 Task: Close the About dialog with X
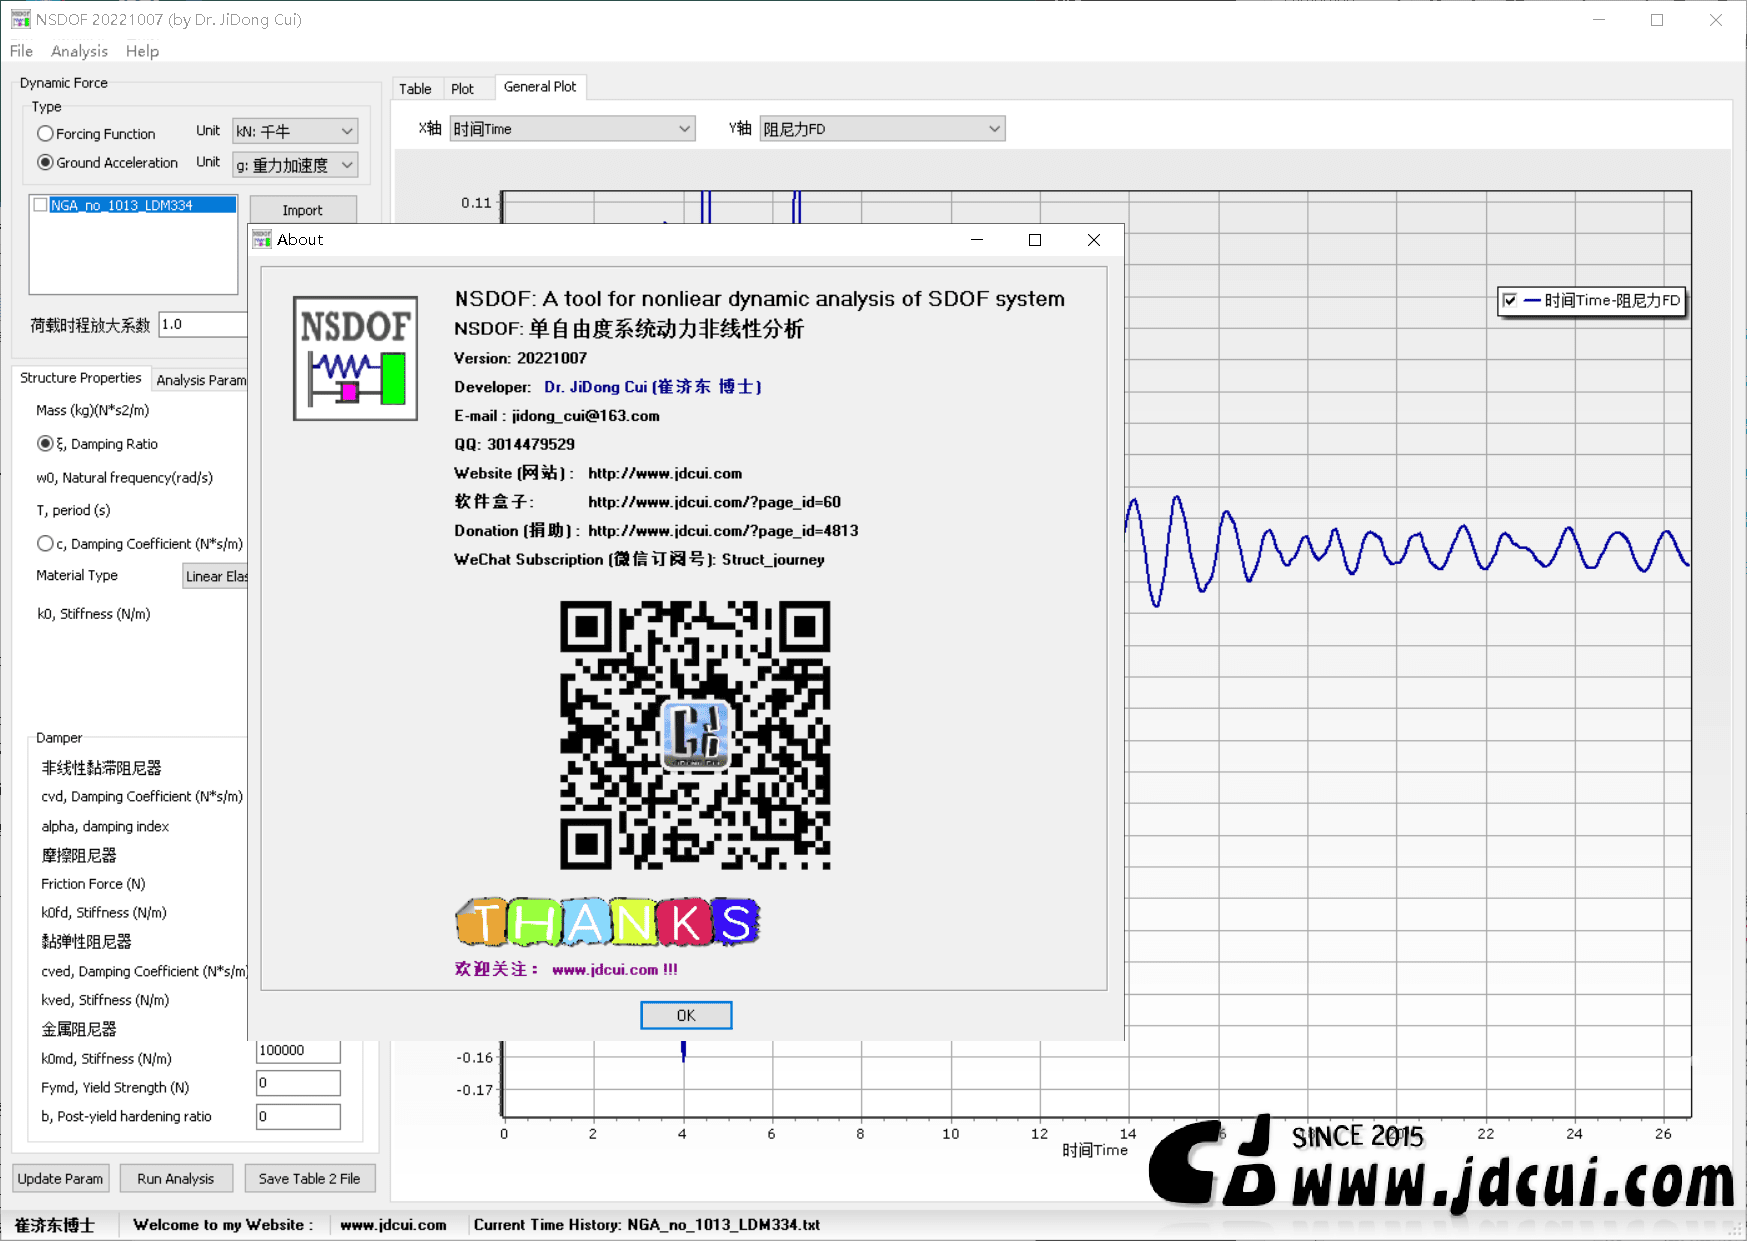click(1094, 240)
